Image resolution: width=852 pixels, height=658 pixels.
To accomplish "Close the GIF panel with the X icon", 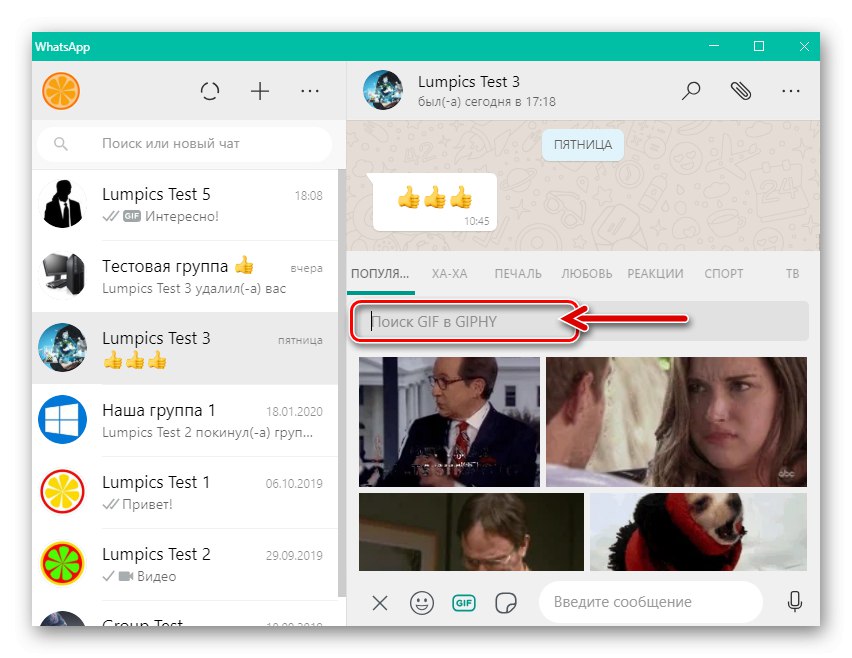I will pyautogui.click(x=379, y=602).
